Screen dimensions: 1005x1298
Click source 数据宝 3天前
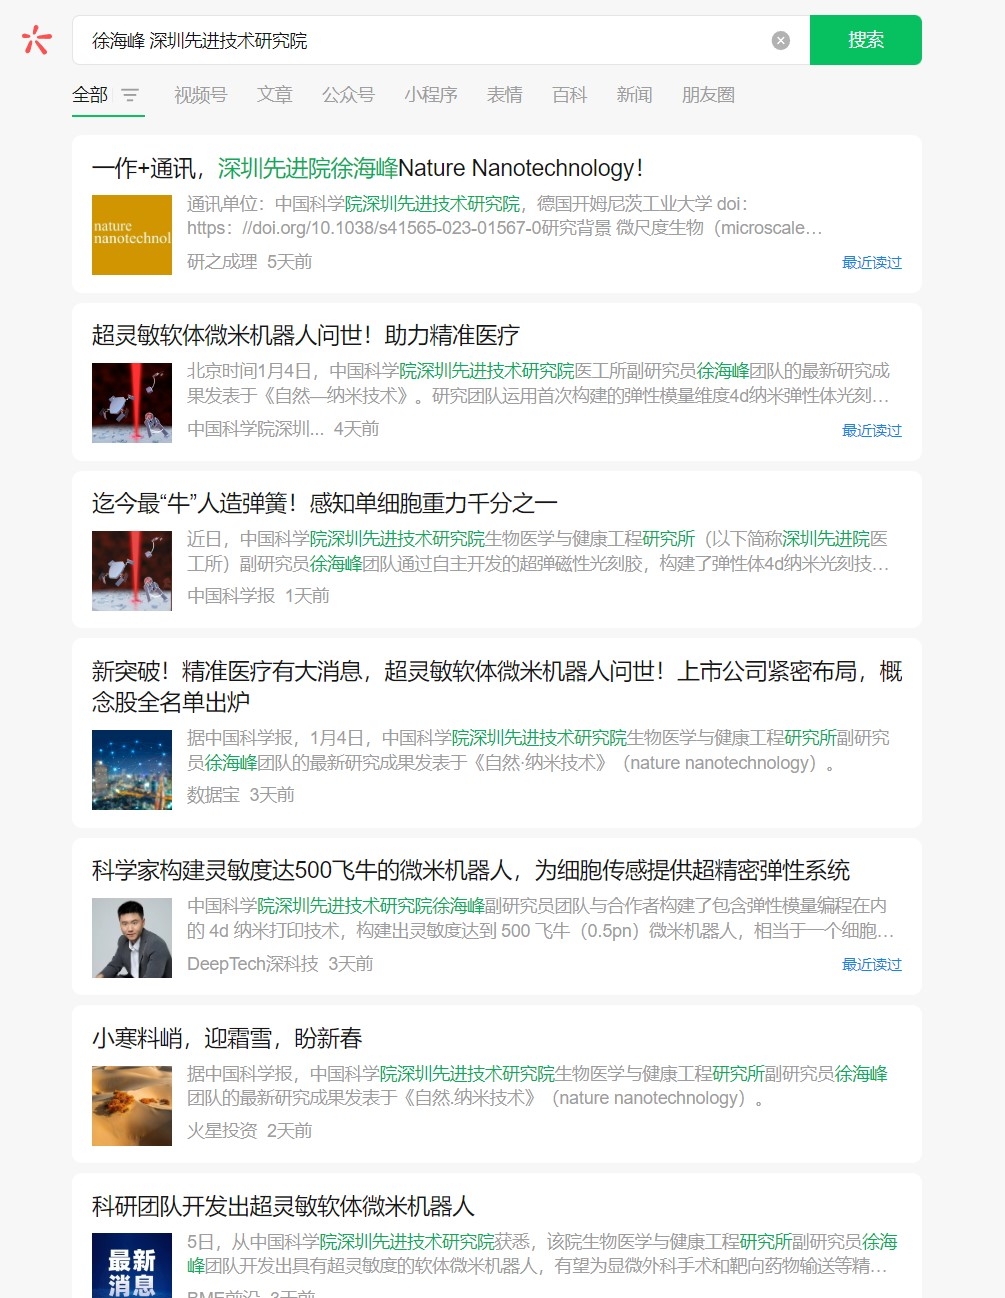tap(241, 795)
